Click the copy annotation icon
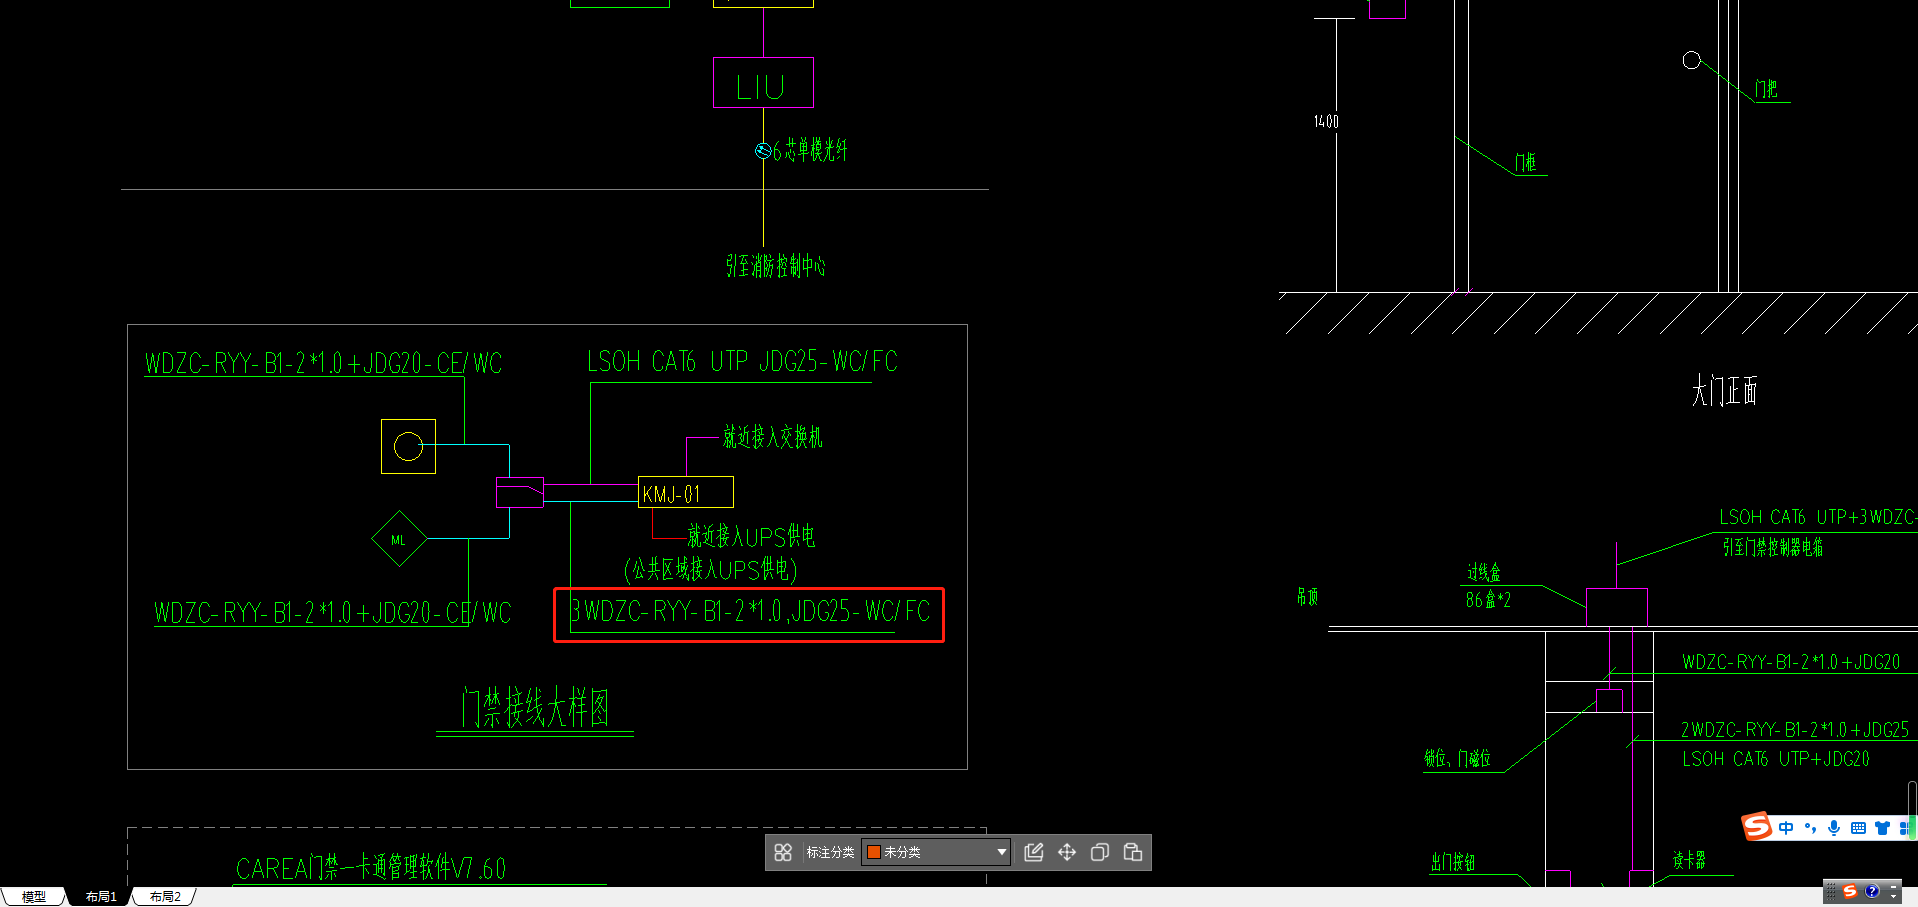Viewport: 1918px width, 907px height. tap(1100, 852)
